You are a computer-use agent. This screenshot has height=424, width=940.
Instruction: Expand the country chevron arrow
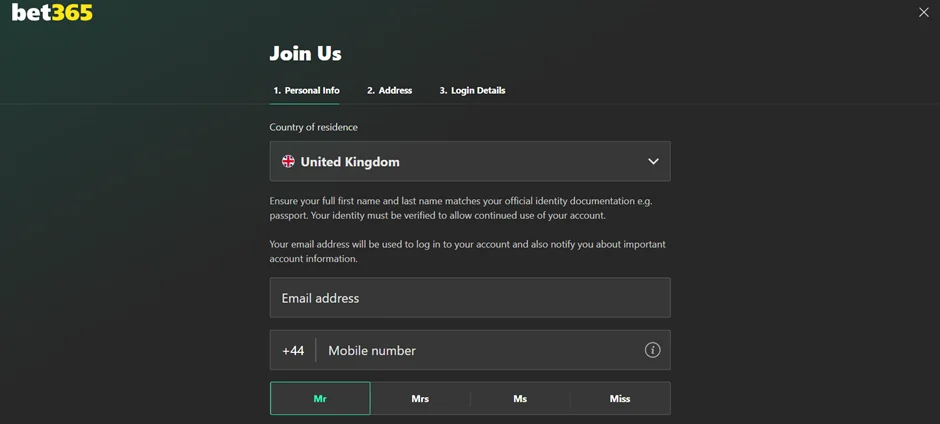653,161
